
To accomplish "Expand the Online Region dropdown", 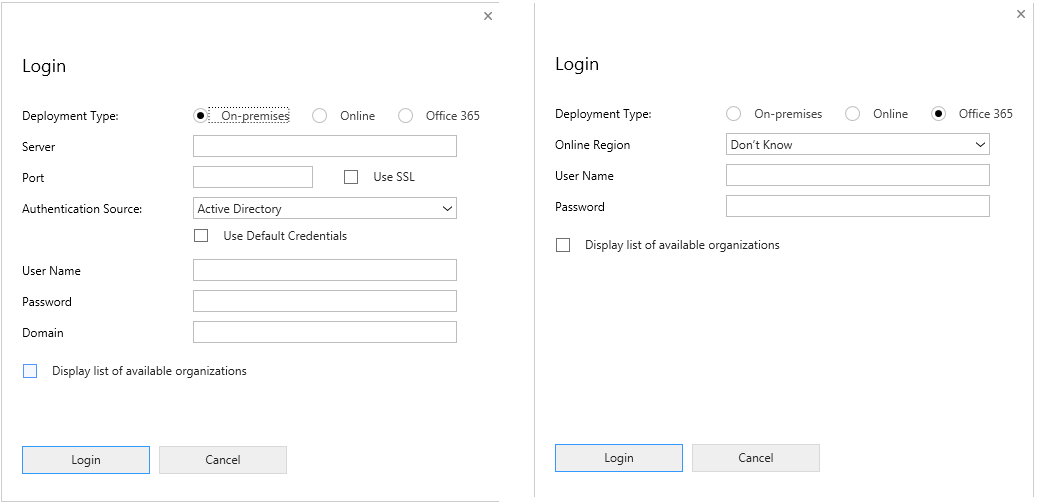I will point(857,145).
